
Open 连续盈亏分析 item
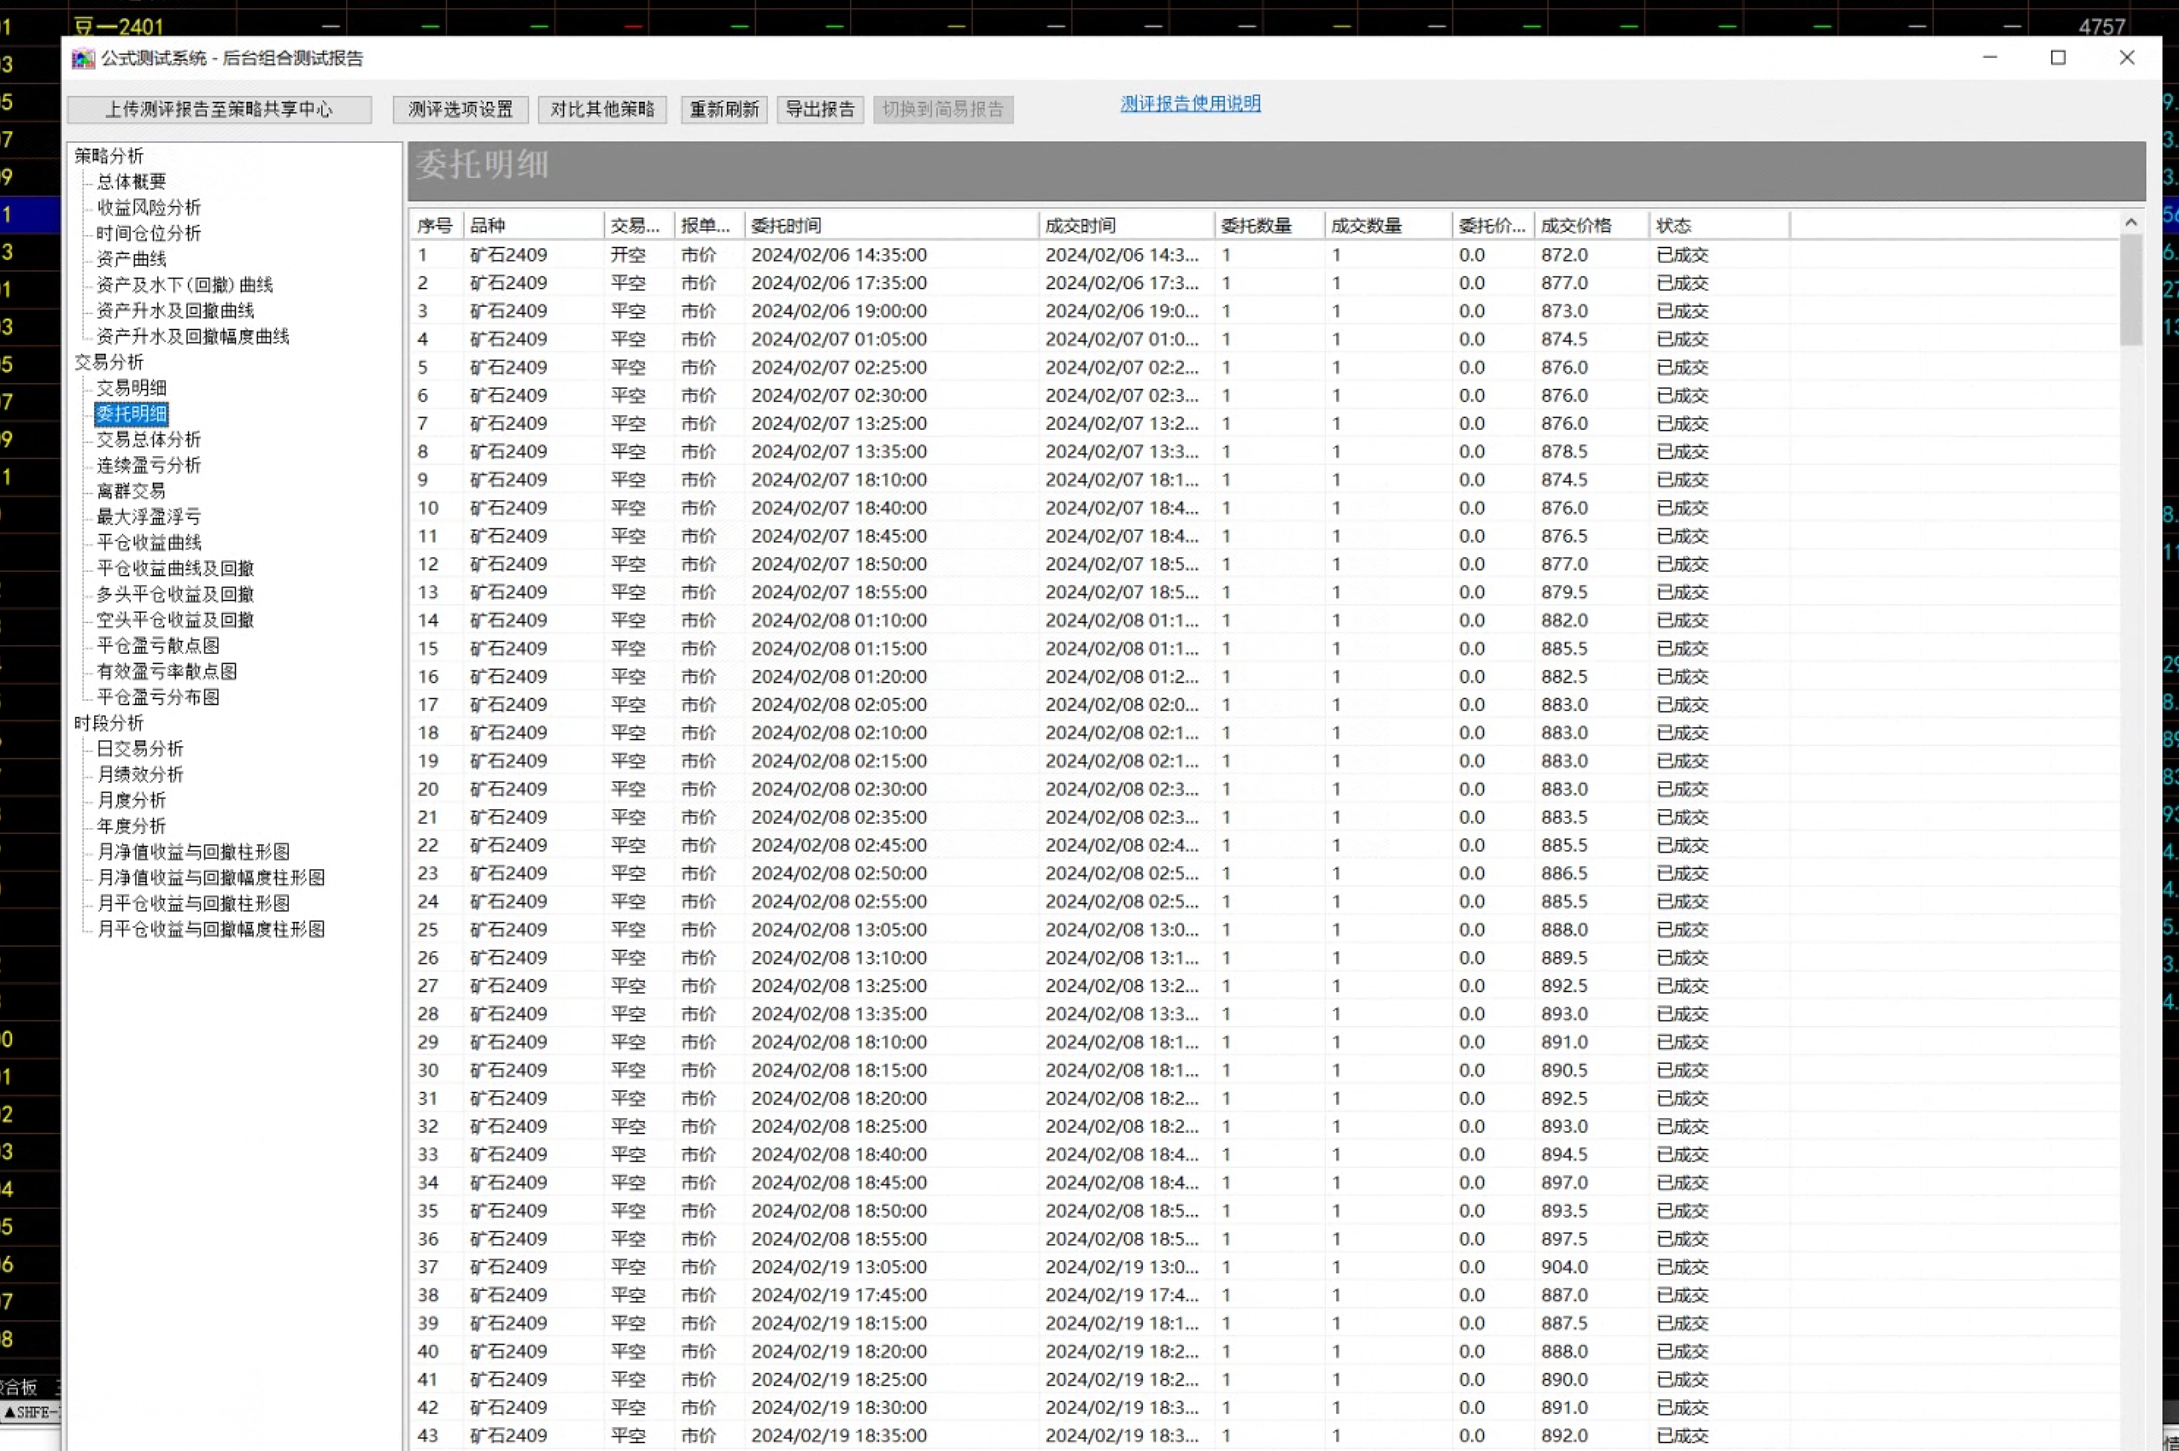[149, 466]
